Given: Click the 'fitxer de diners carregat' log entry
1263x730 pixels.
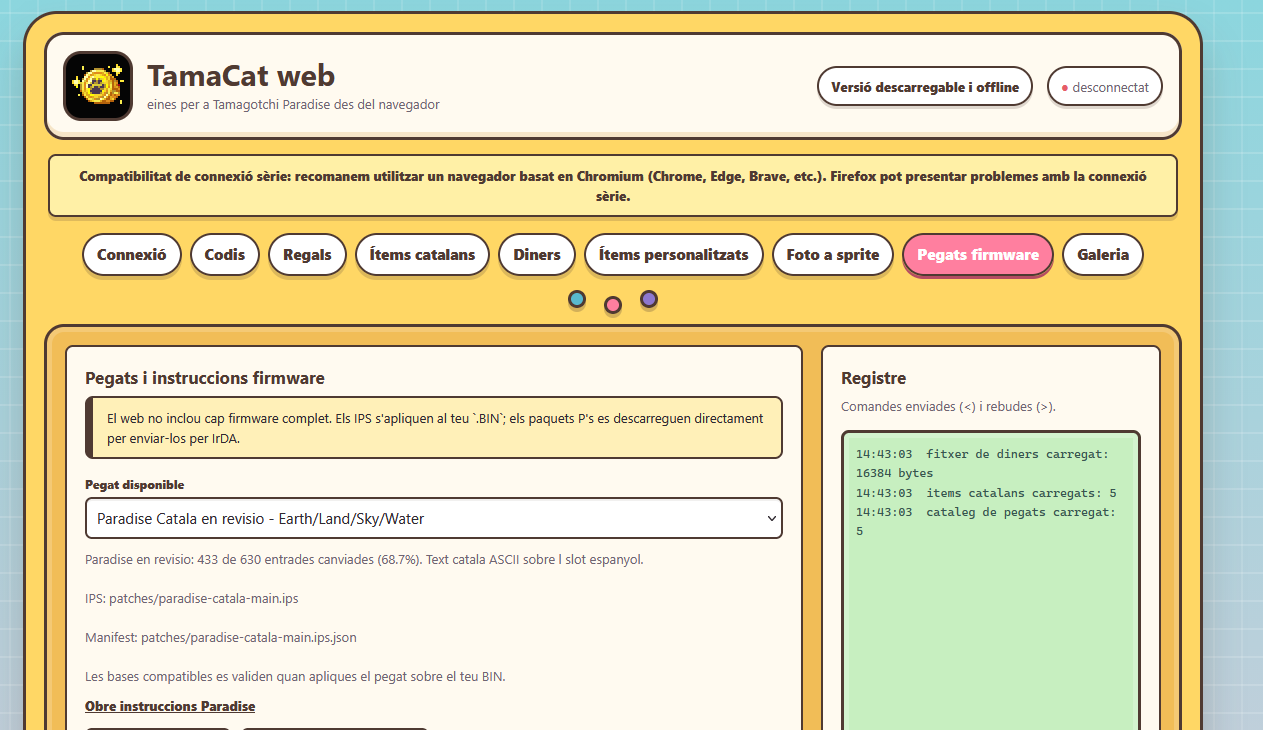Looking at the screenshot, I should [x=982, y=464].
